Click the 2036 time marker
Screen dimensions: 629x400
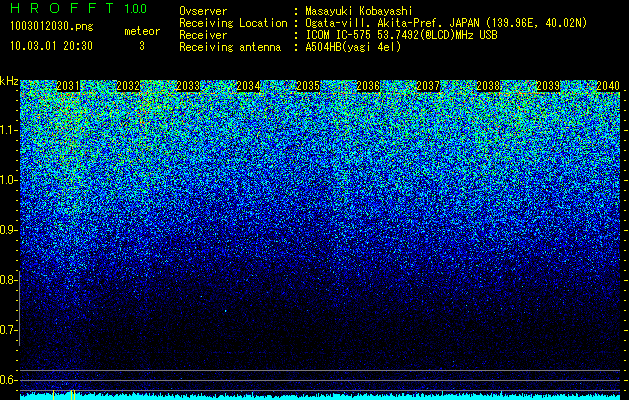(x=368, y=86)
